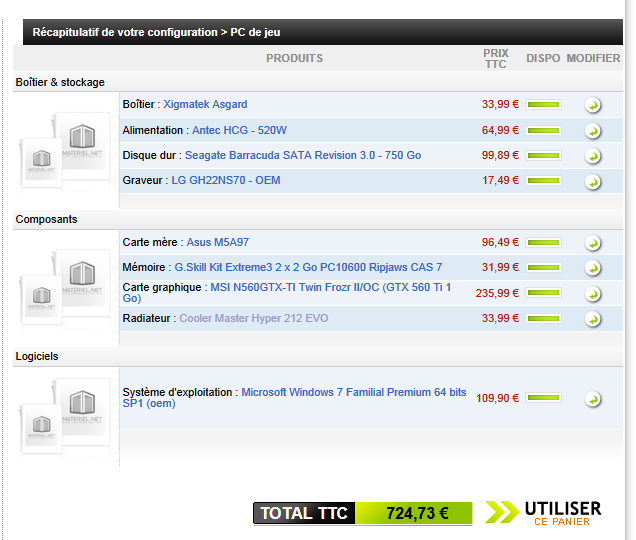Click the Utiliser ce panier button

point(544,513)
